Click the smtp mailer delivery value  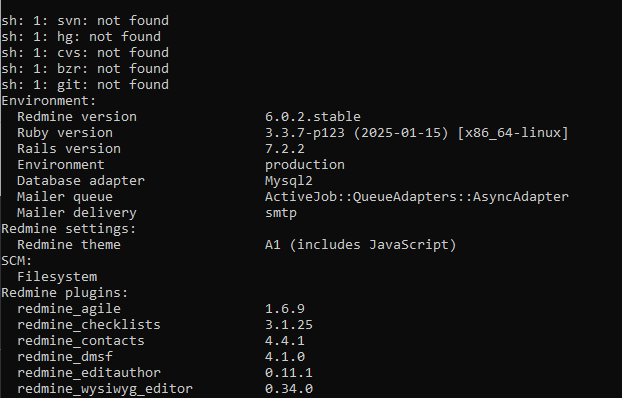[x=281, y=213]
